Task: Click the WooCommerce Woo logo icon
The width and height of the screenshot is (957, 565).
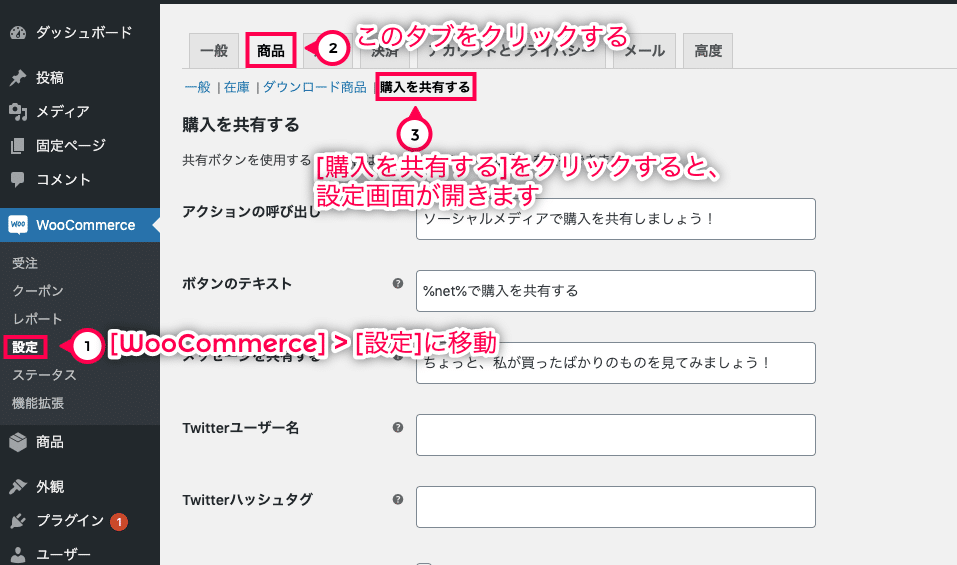Action: tap(18, 225)
